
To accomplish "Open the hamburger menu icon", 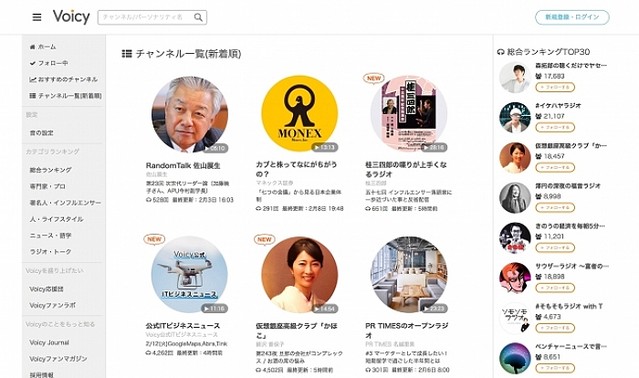I will (37, 18).
